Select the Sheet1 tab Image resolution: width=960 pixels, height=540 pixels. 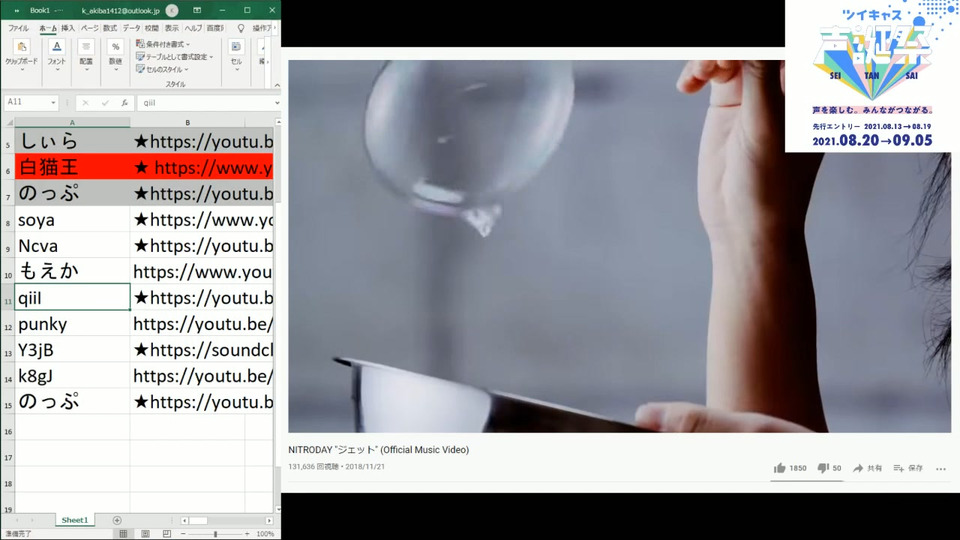click(x=75, y=520)
